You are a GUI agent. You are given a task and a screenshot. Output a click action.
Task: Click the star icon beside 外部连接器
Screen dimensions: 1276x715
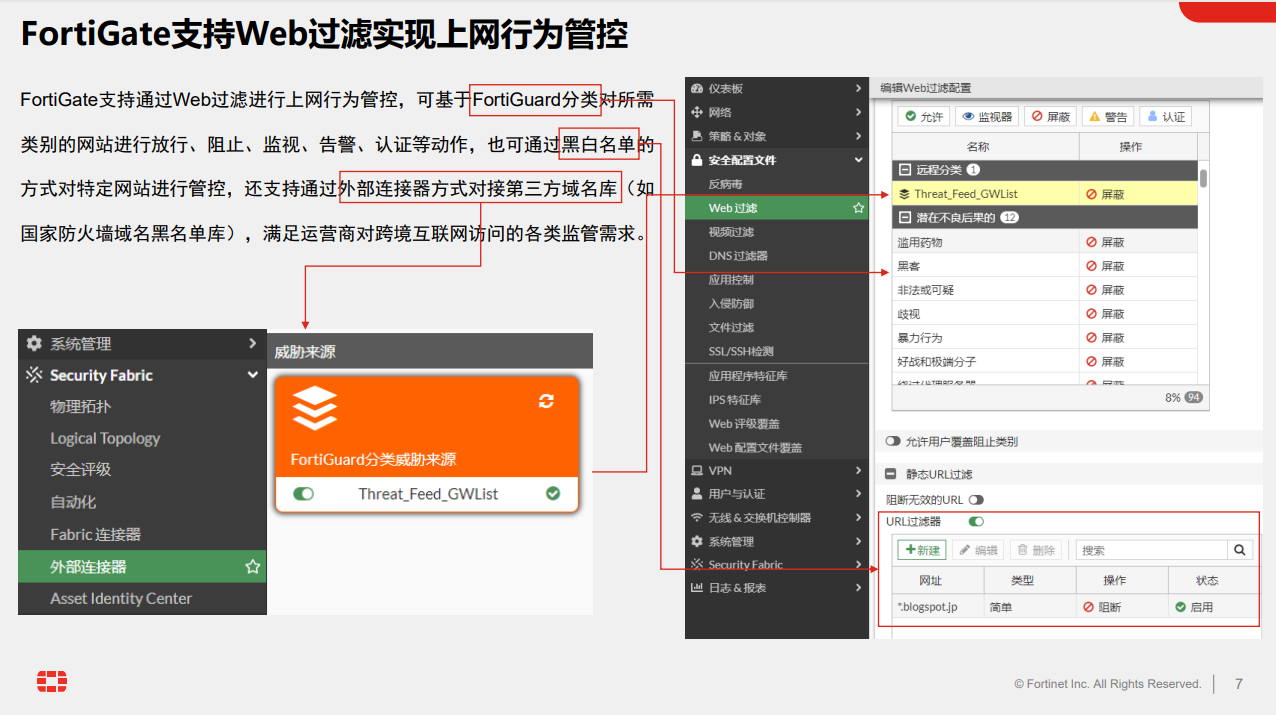pyautogui.click(x=252, y=567)
